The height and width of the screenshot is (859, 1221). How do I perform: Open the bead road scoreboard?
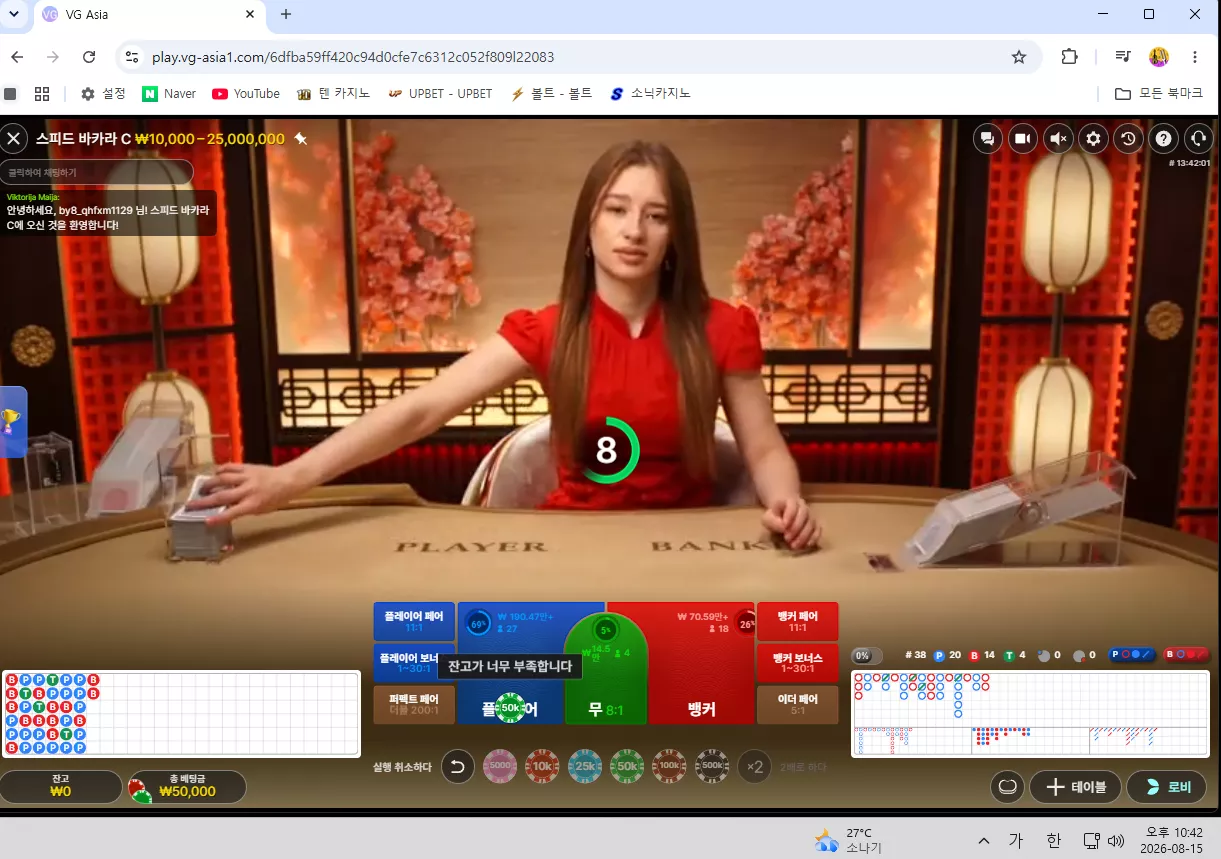click(180, 714)
